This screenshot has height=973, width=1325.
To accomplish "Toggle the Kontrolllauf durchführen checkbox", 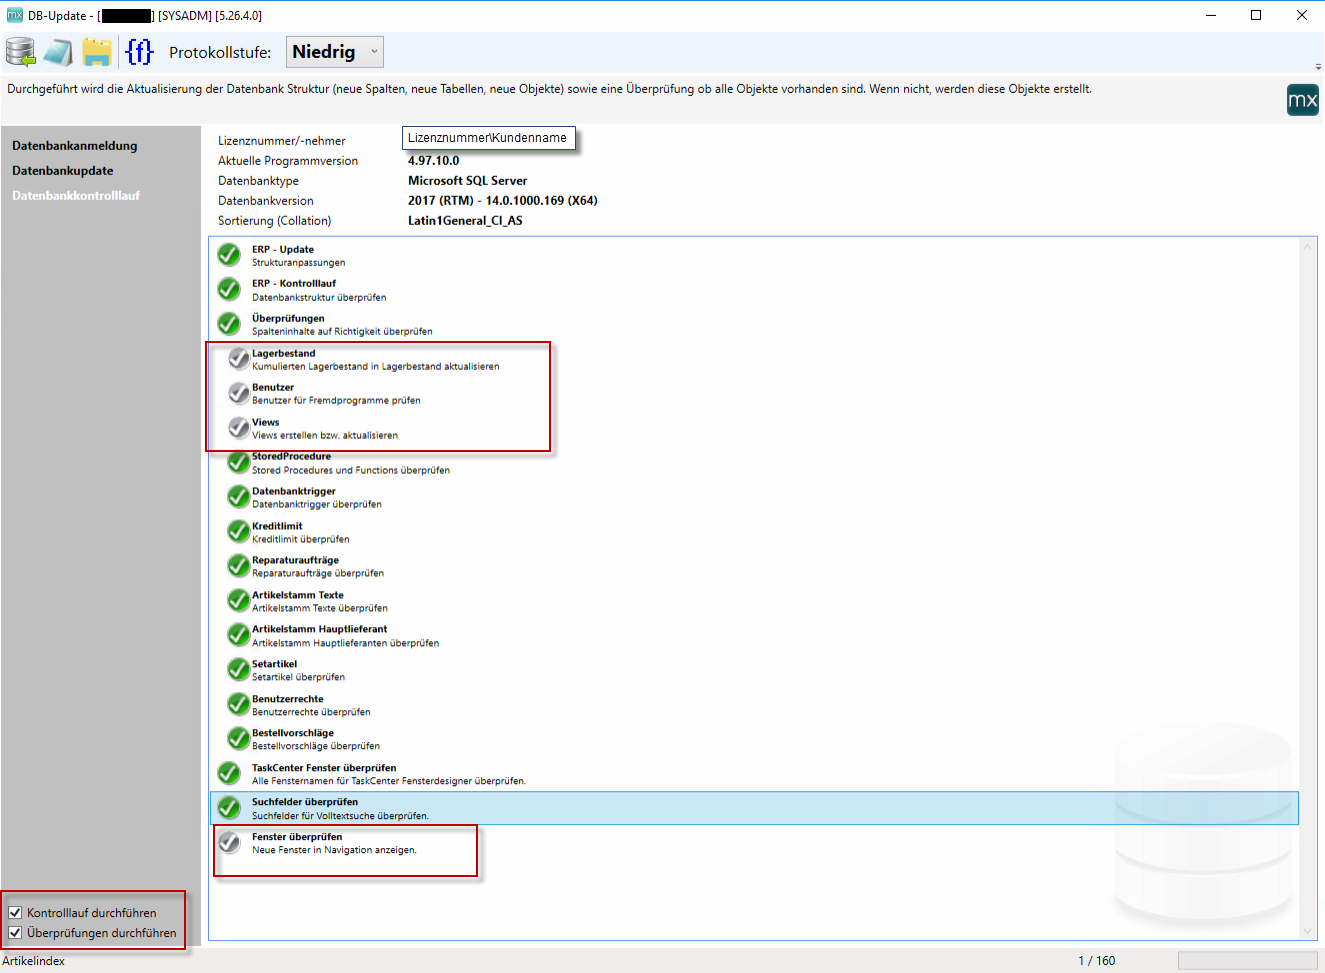I will coord(16,912).
